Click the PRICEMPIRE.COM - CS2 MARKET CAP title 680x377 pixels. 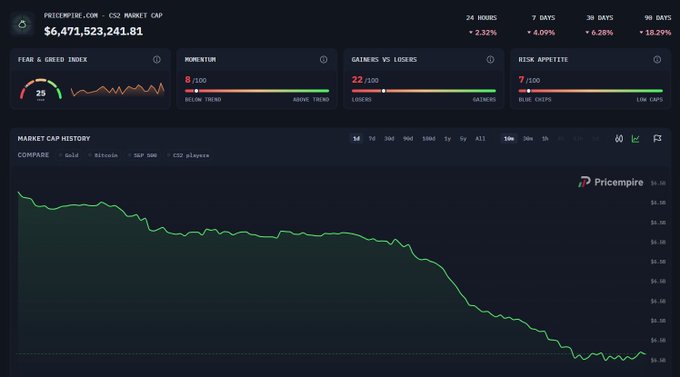click(x=103, y=16)
